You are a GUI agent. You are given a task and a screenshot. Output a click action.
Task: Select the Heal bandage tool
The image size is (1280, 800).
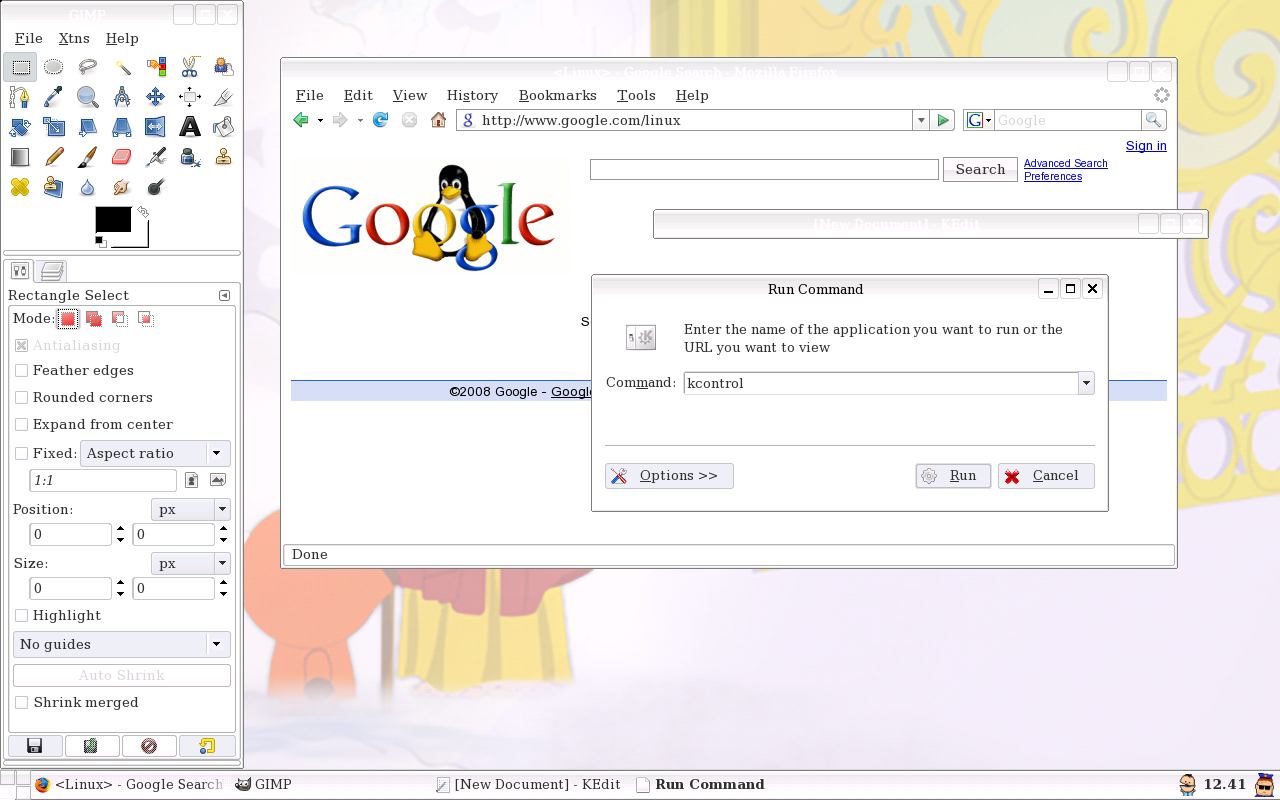20,187
